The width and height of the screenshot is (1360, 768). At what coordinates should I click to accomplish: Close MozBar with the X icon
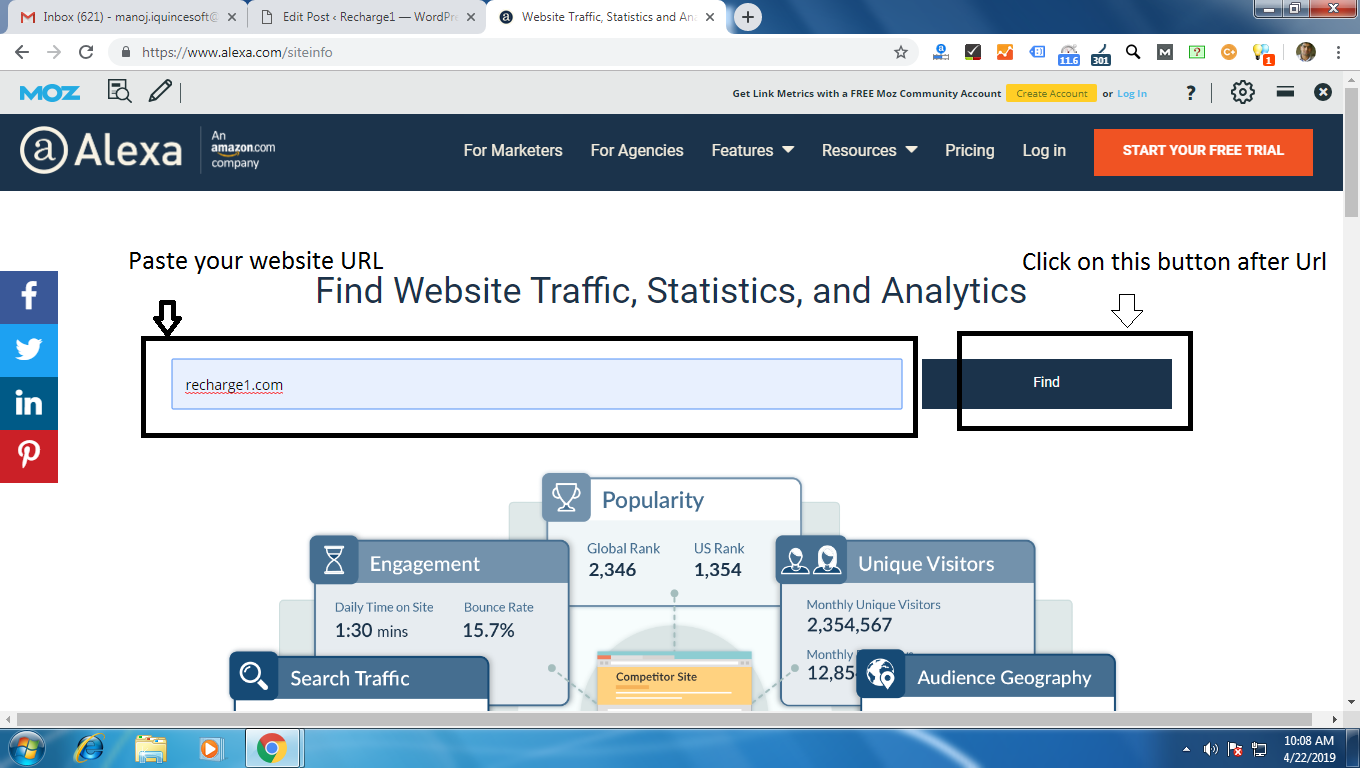[x=1323, y=92]
